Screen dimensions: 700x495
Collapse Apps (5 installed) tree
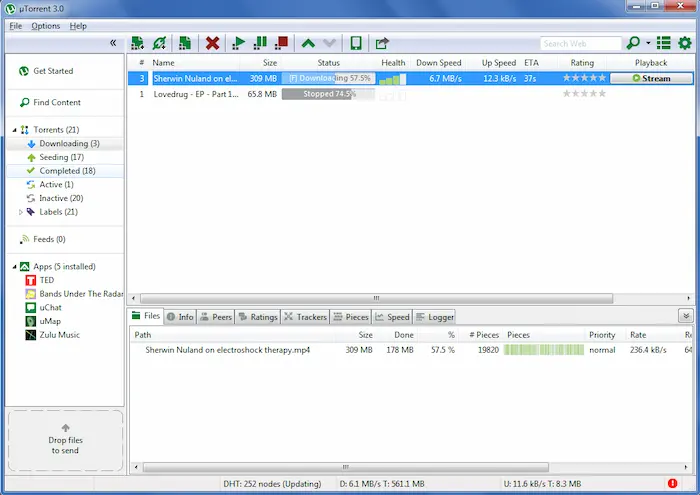pyautogui.click(x=14, y=266)
